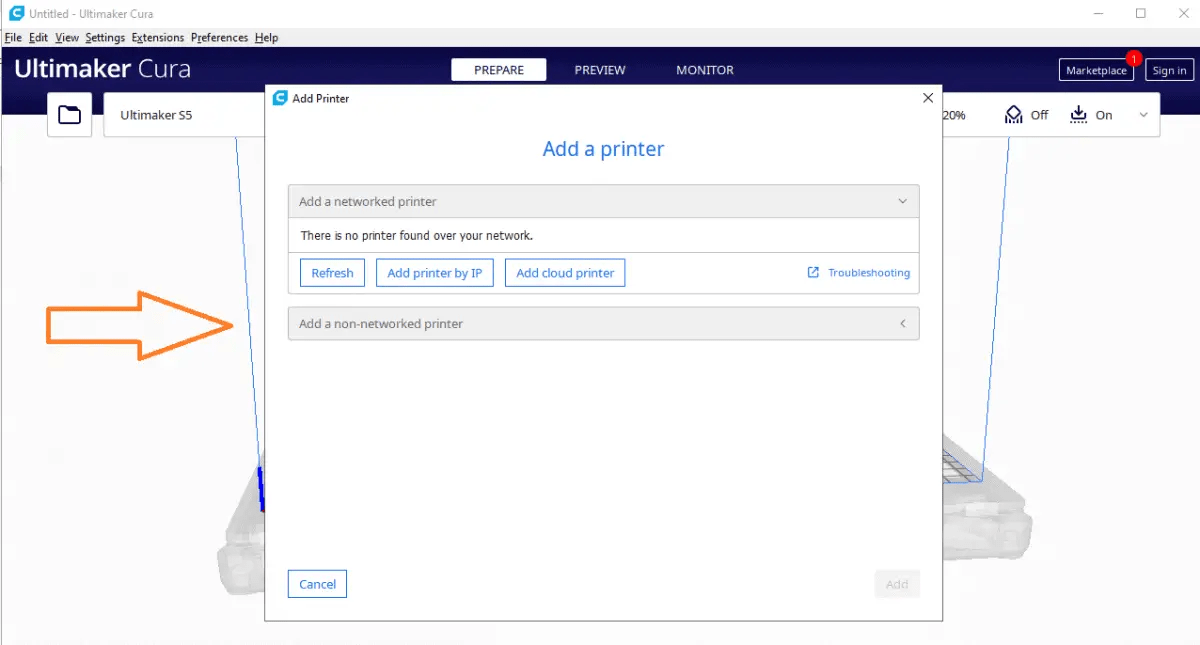1200x645 pixels.
Task: Open the print settings dropdown chevron
Action: pyautogui.click(x=1143, y=115)
